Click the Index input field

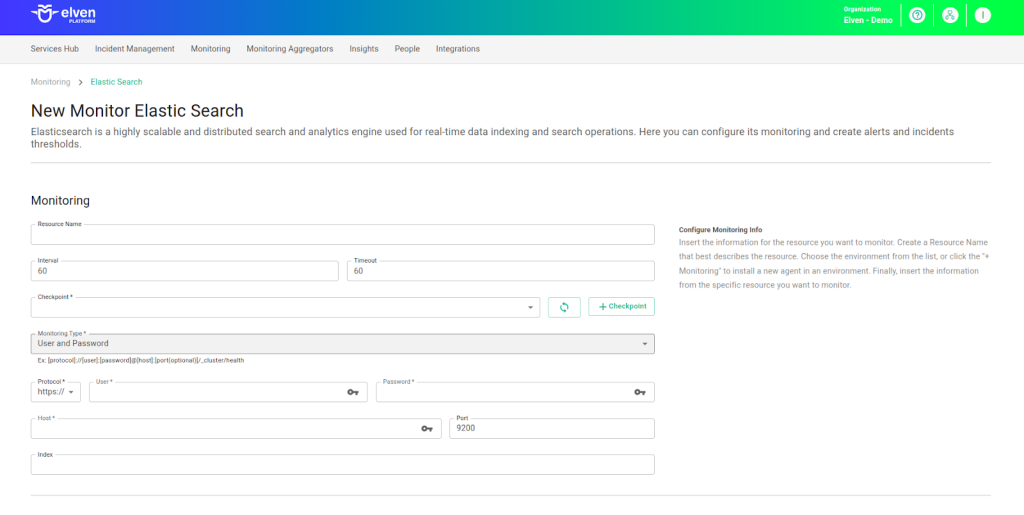click(x=342, y=465)
